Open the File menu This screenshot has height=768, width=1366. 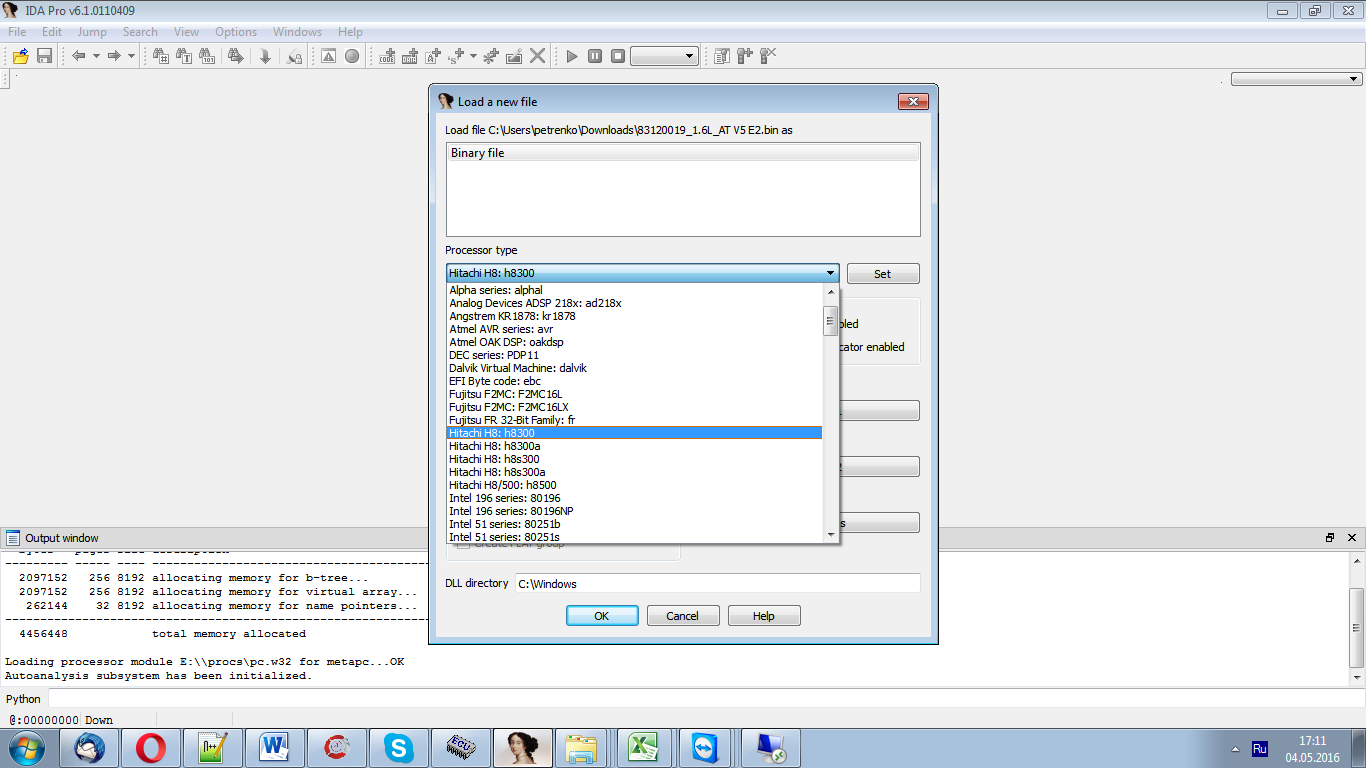[x=17, y=32]
